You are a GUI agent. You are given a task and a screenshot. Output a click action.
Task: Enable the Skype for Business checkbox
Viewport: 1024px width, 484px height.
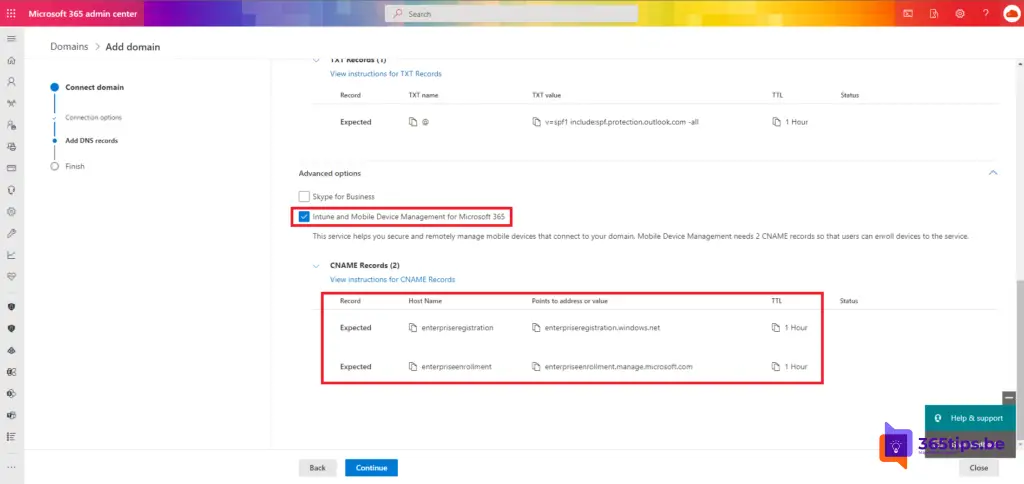coord(305,196)
